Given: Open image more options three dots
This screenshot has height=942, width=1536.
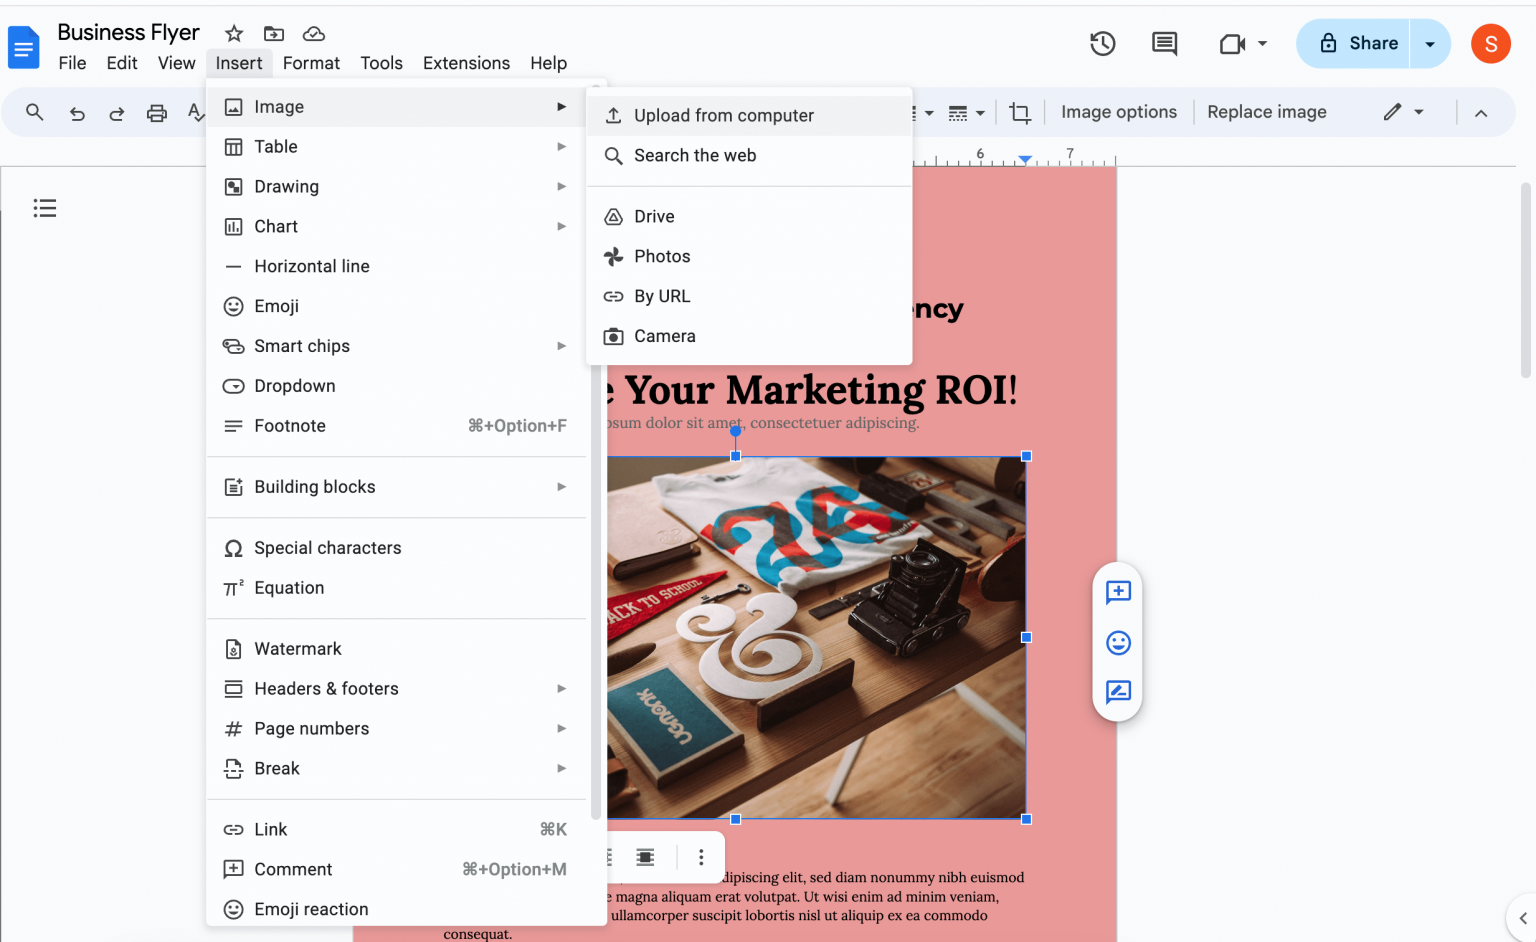Looking at the screenshot, I should [x=701, y=857].
